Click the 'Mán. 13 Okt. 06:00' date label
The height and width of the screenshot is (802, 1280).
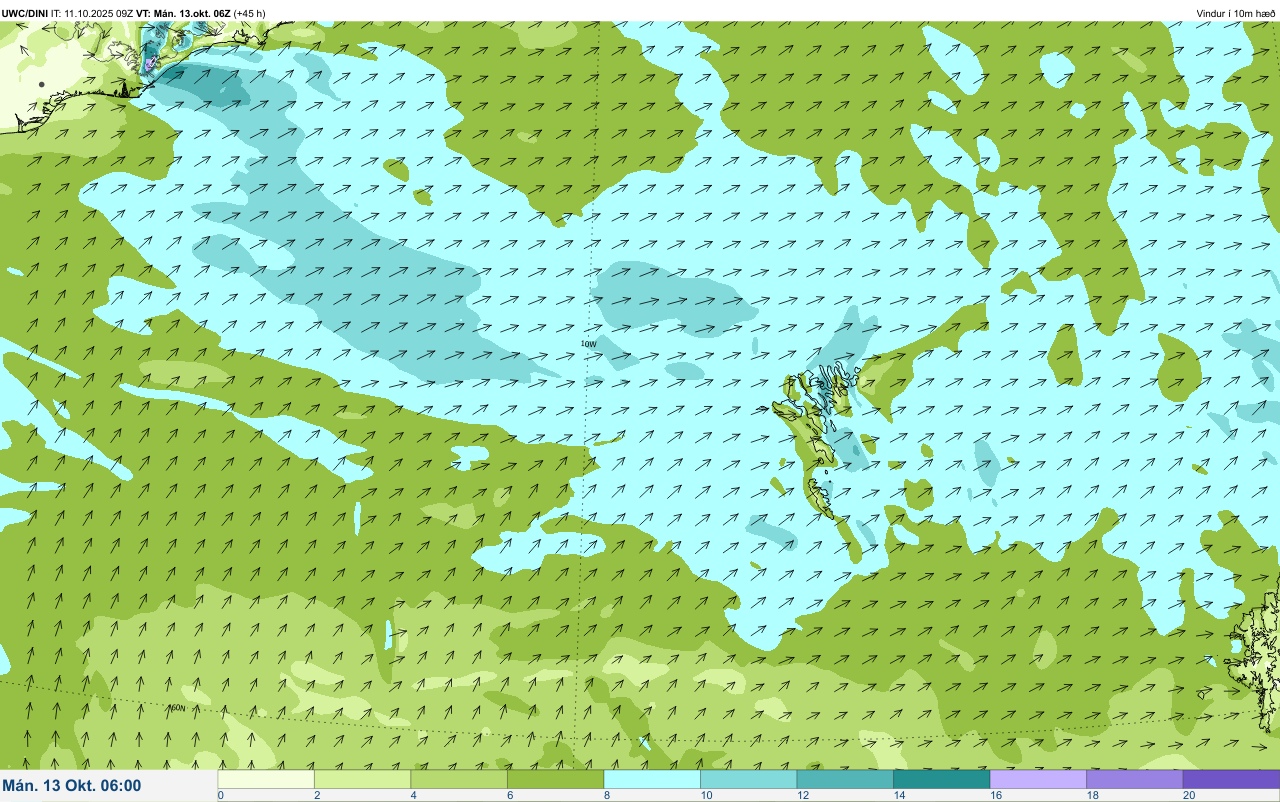tap(72, 786)
